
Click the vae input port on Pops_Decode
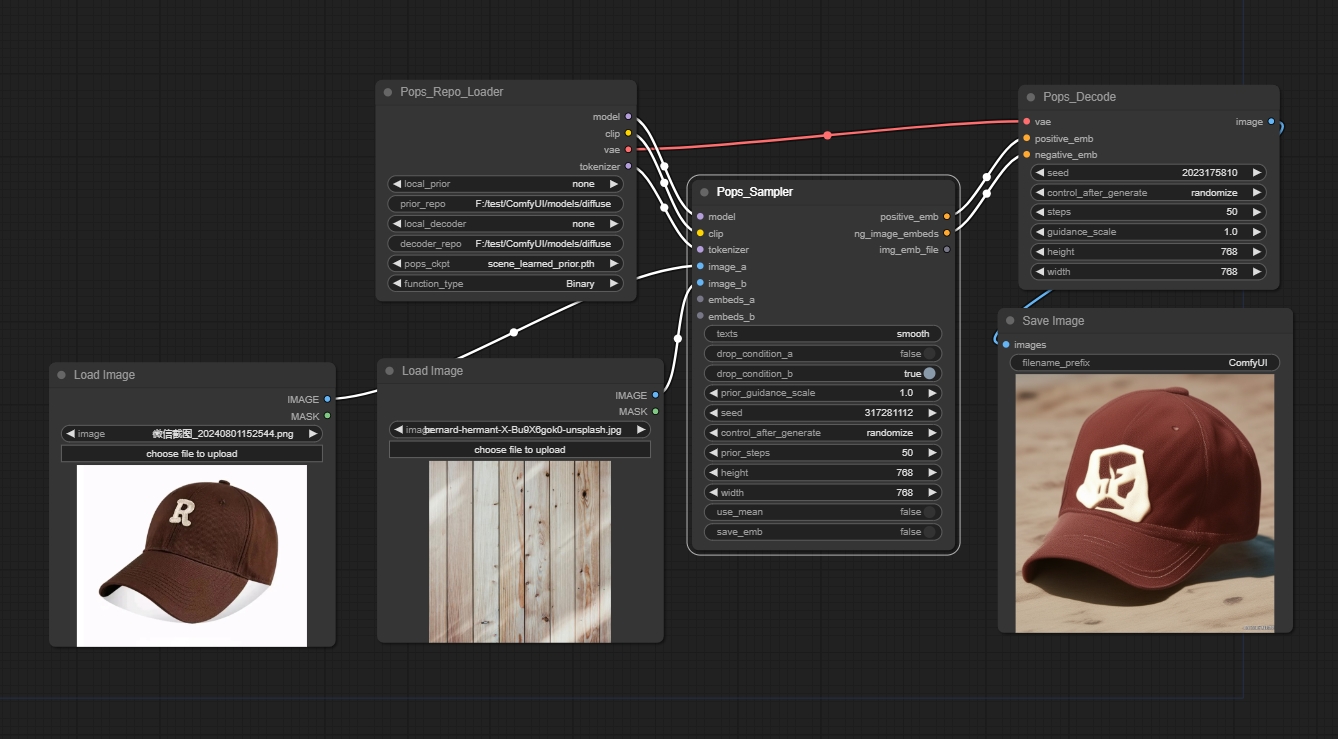[x=1027, y=122]
